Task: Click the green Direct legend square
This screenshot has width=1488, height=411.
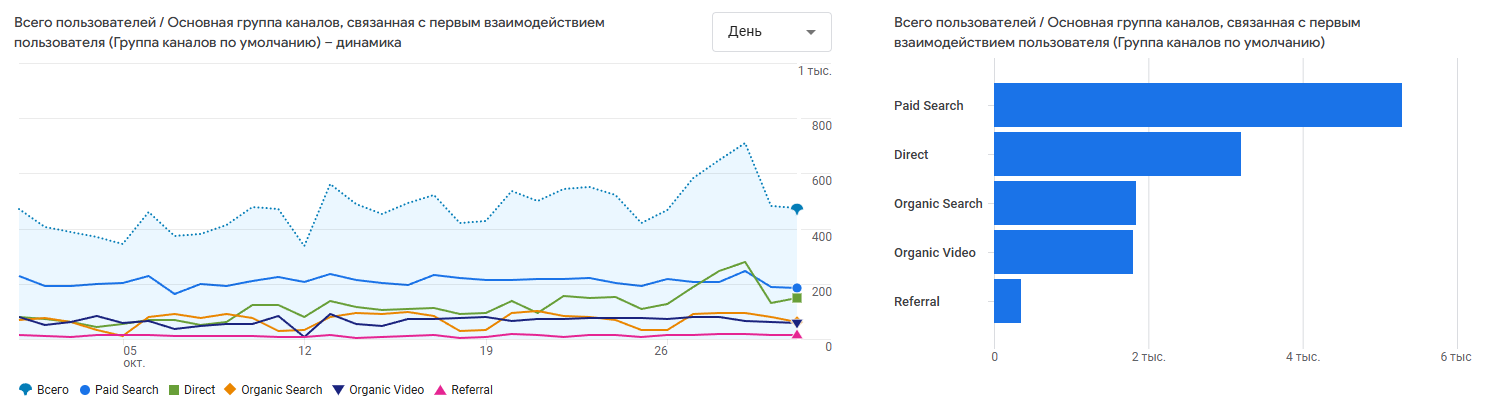Action: pos(173,390)
